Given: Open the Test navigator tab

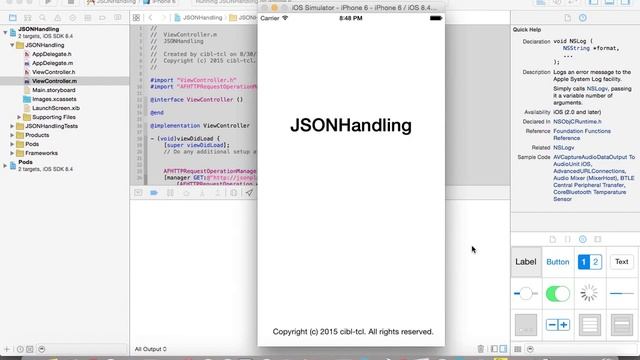Looking at the screenshot, I should [x=73, y=18].
